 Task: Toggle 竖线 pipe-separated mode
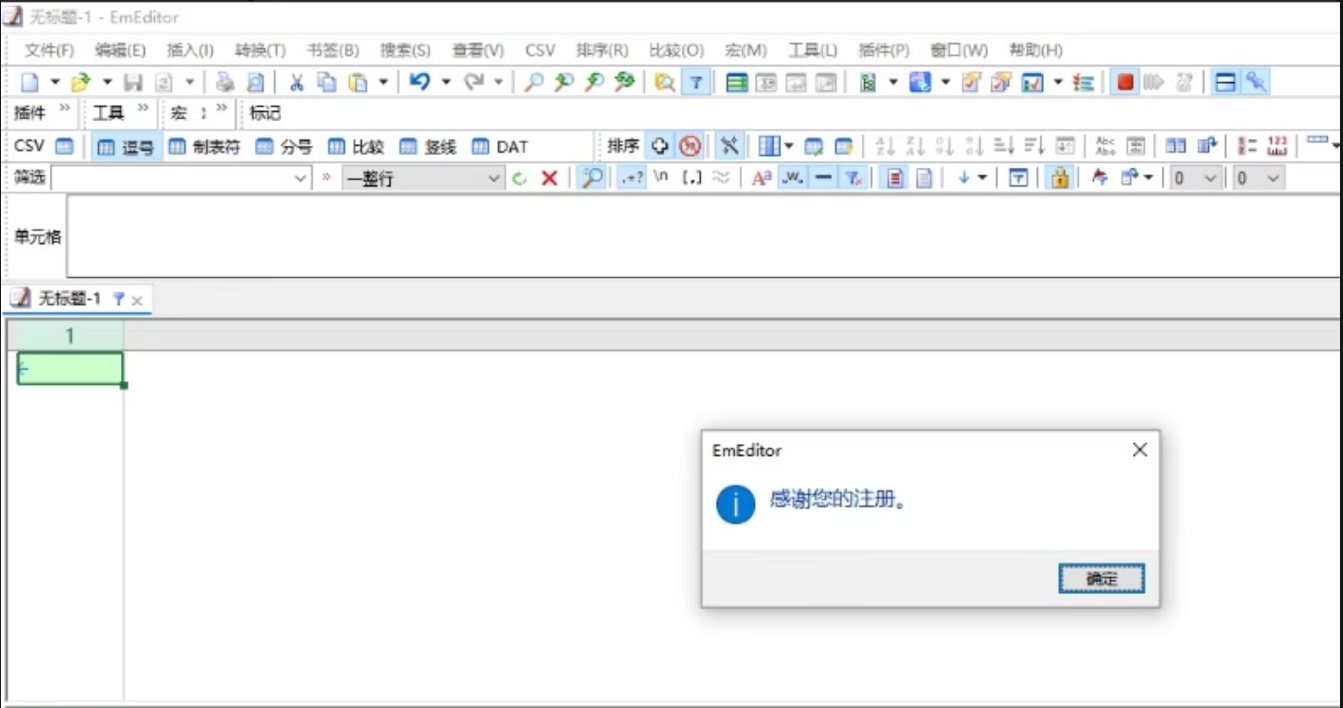428,147
